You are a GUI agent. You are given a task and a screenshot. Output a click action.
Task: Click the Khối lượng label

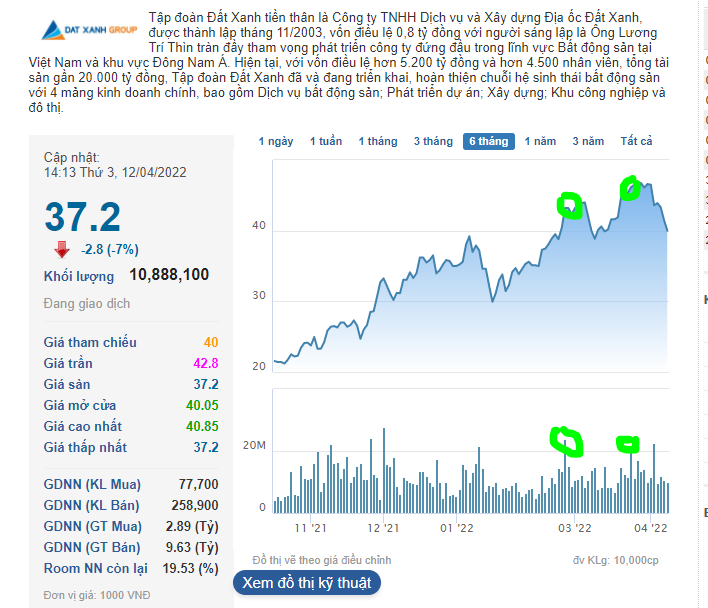tap(79, 276)
